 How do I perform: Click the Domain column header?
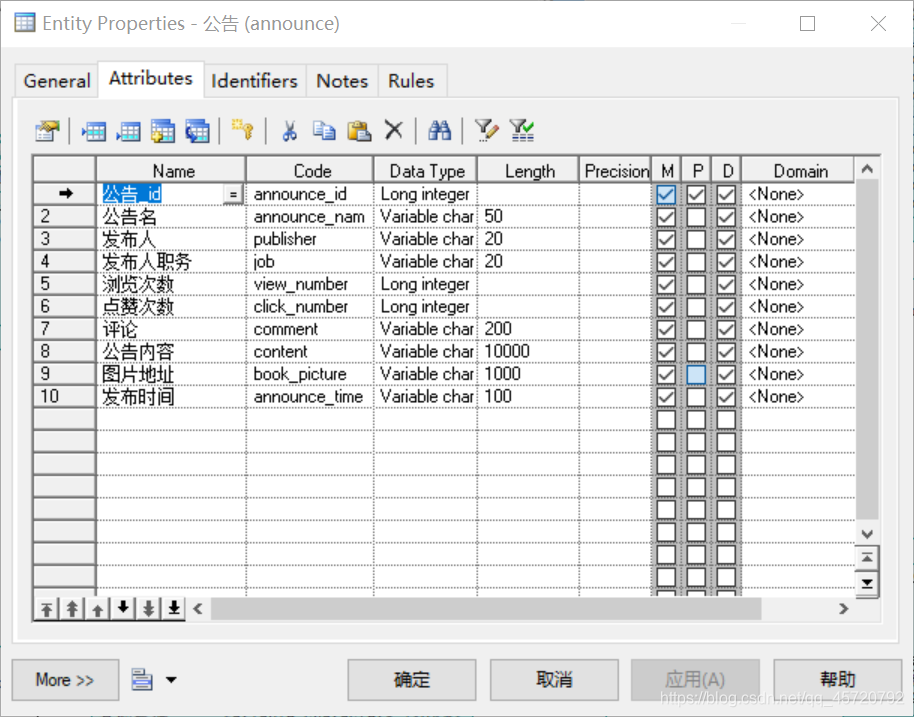tap(799, 171)
